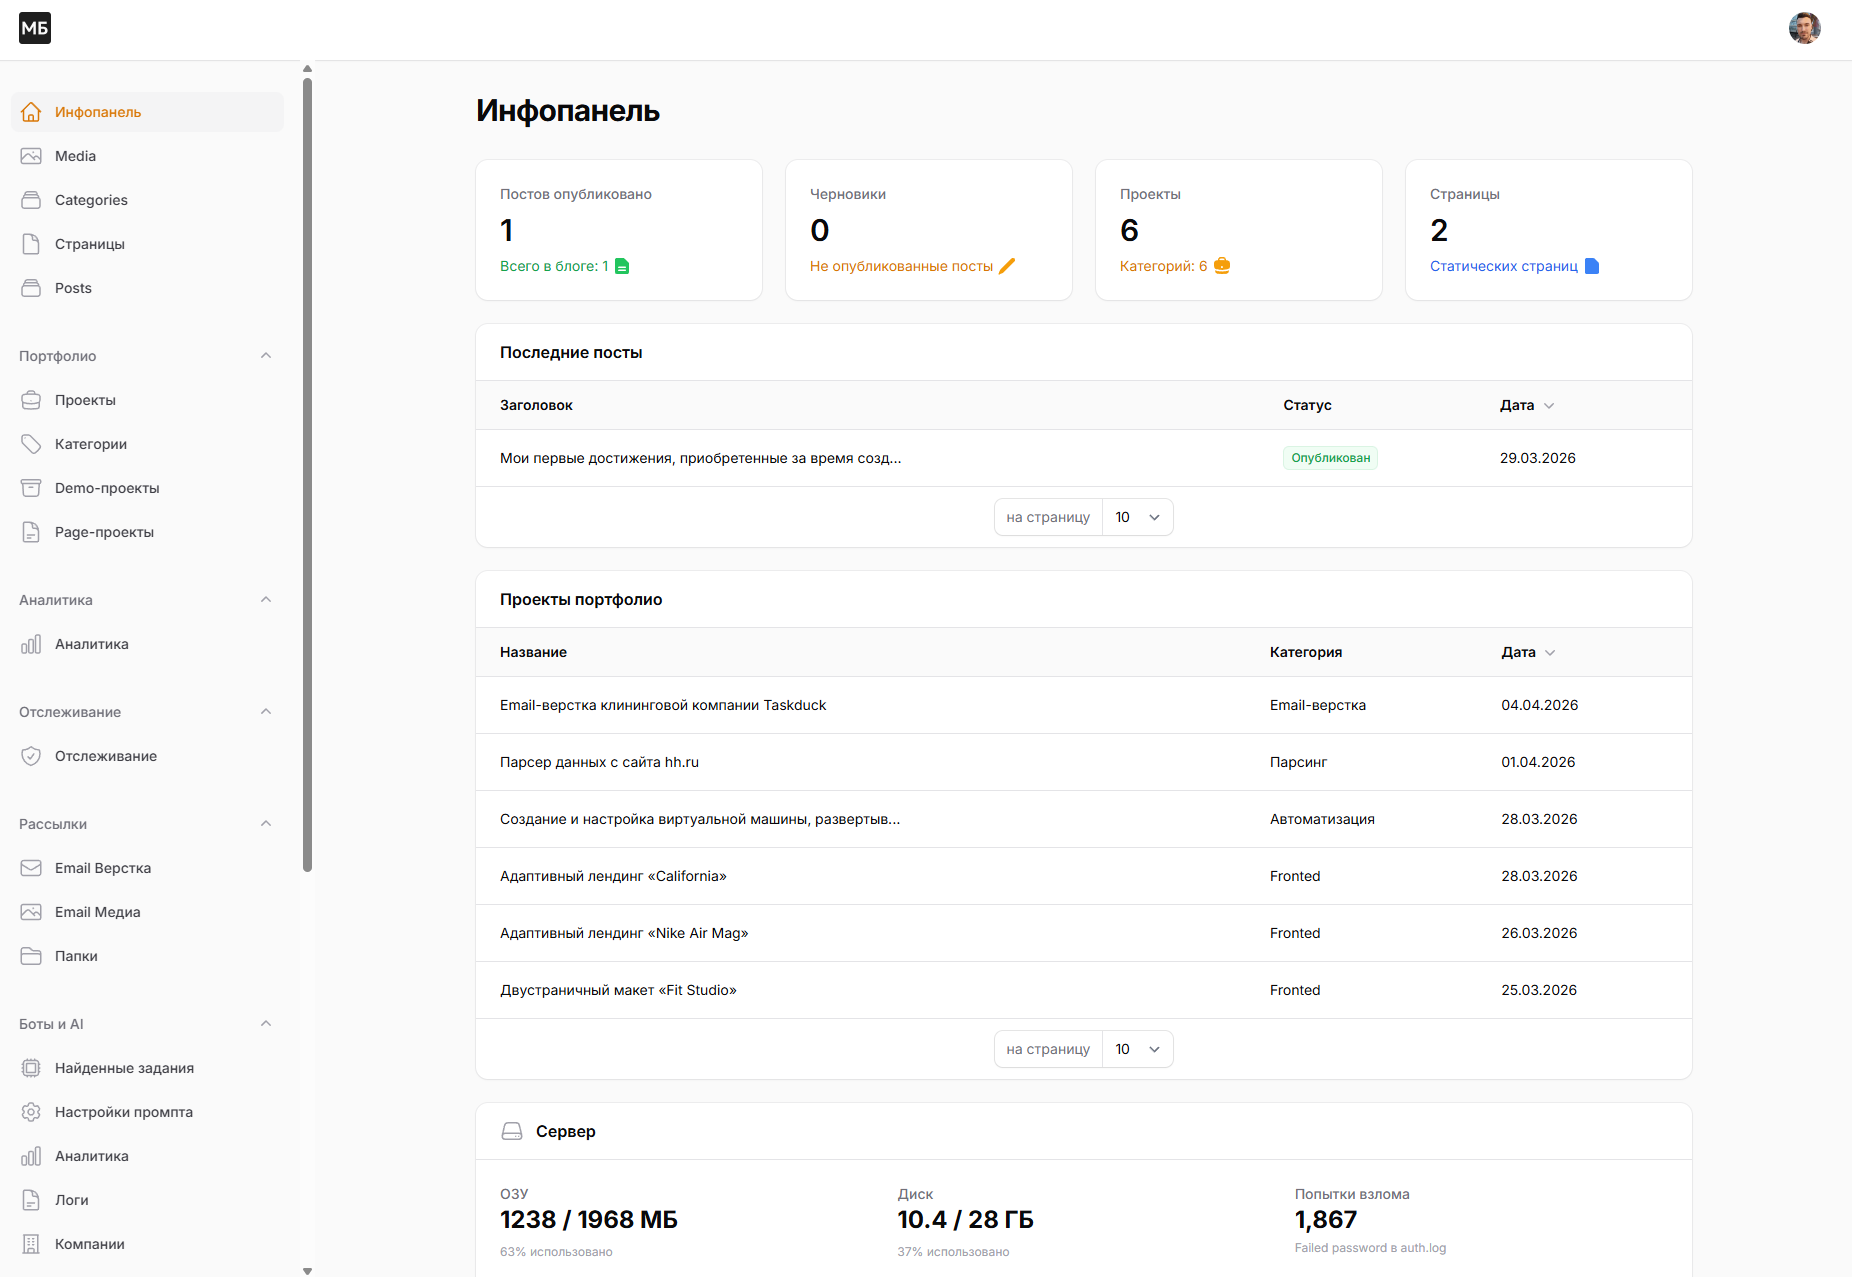Click the chip icon for Найденные задания
The height and width of the screenshot is (1277, 1852).
tap(31, 1068)
